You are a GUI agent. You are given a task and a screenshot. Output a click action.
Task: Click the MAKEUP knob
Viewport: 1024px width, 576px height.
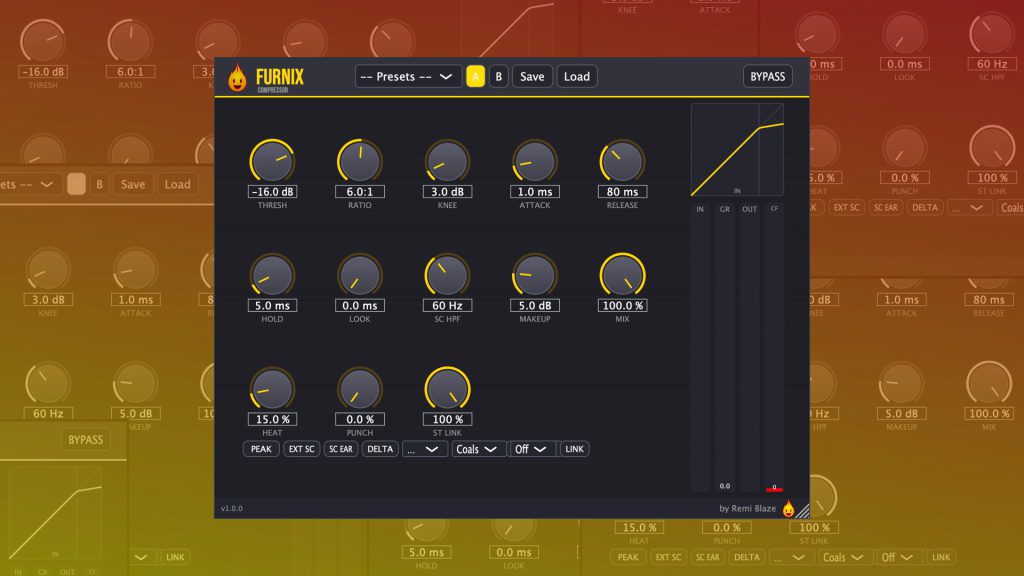point(535,275)
